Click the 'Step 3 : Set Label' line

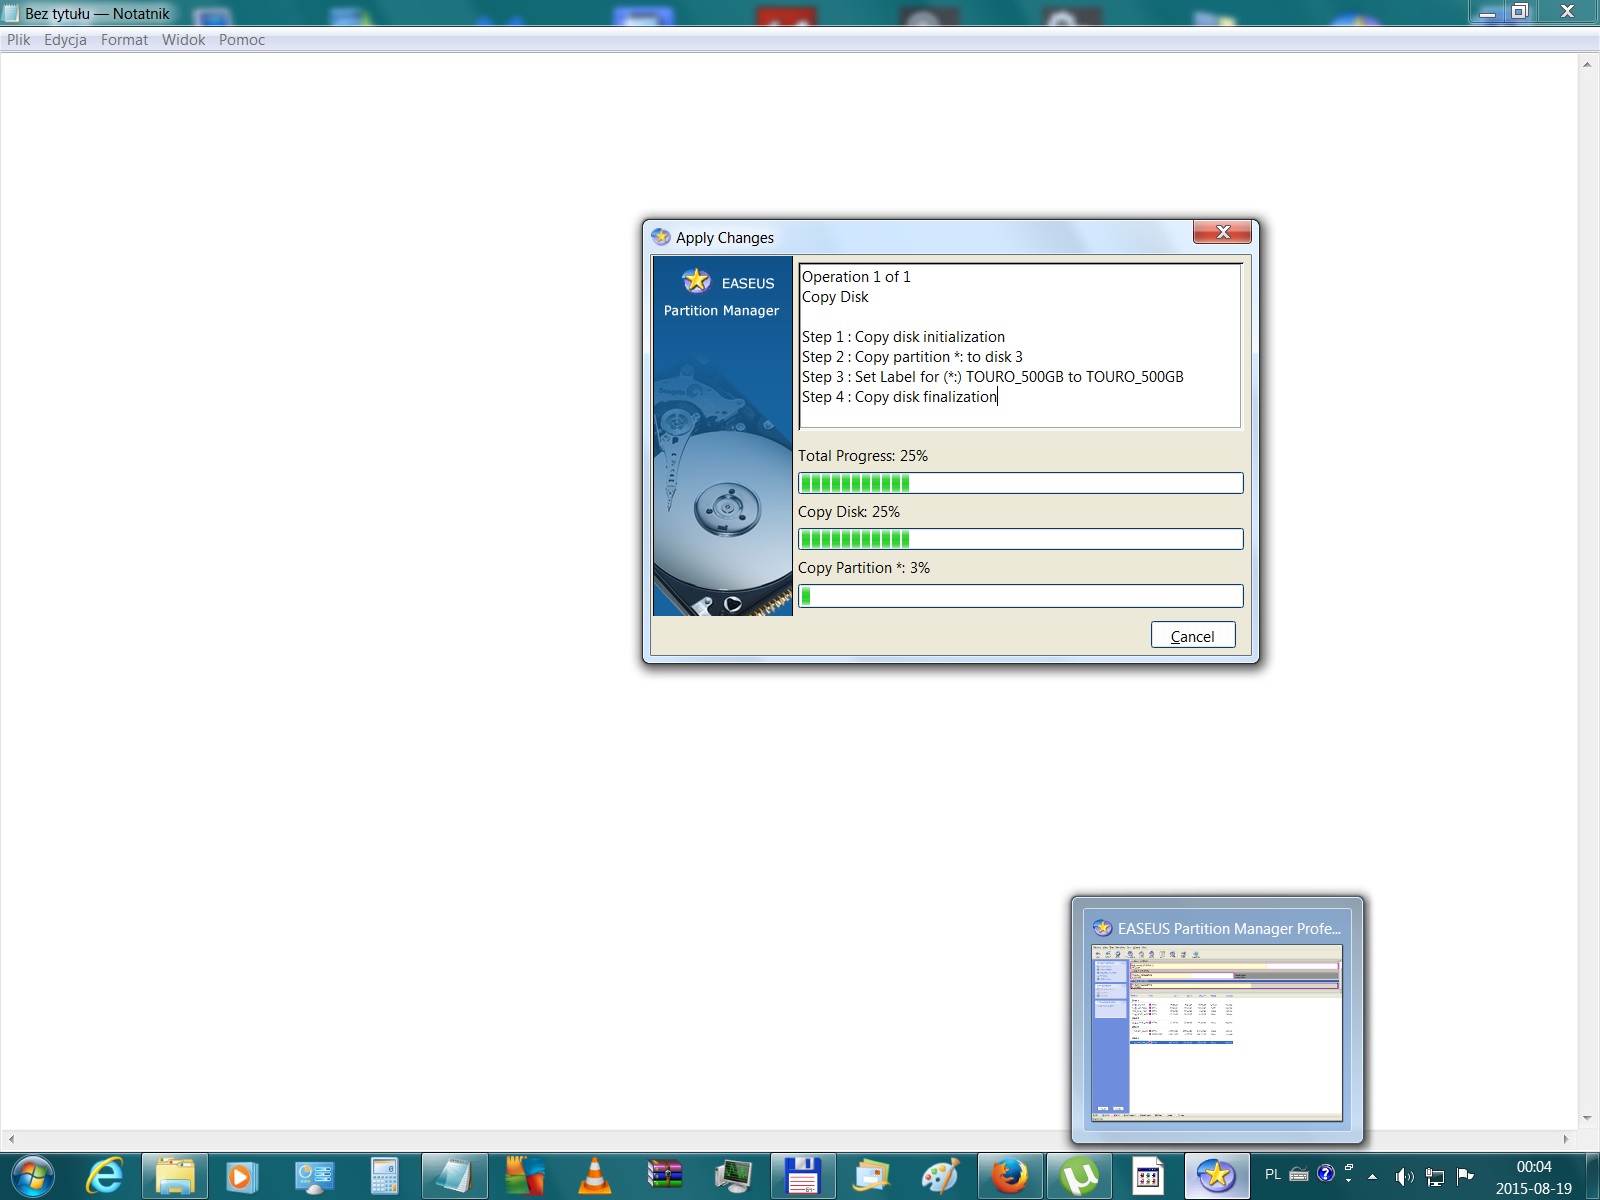pos(993,377)
